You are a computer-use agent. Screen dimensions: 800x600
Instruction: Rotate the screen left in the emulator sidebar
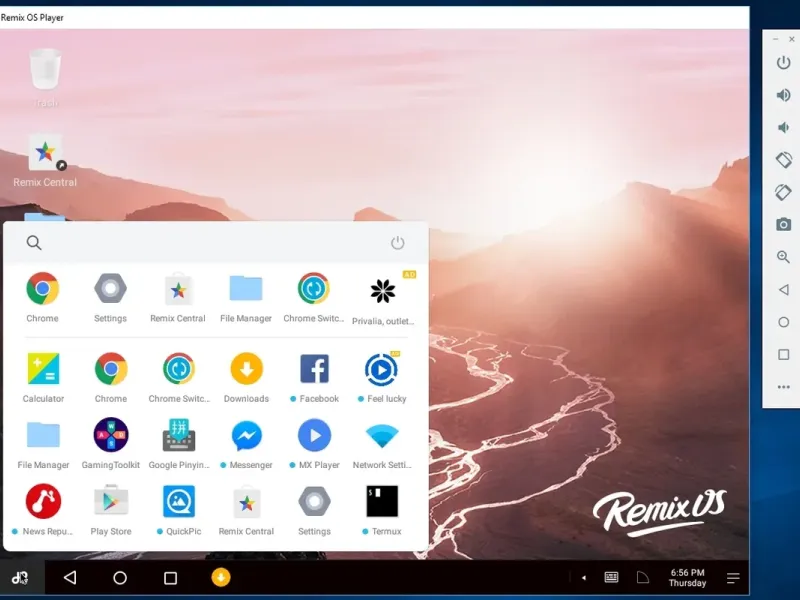click(784, 160)
